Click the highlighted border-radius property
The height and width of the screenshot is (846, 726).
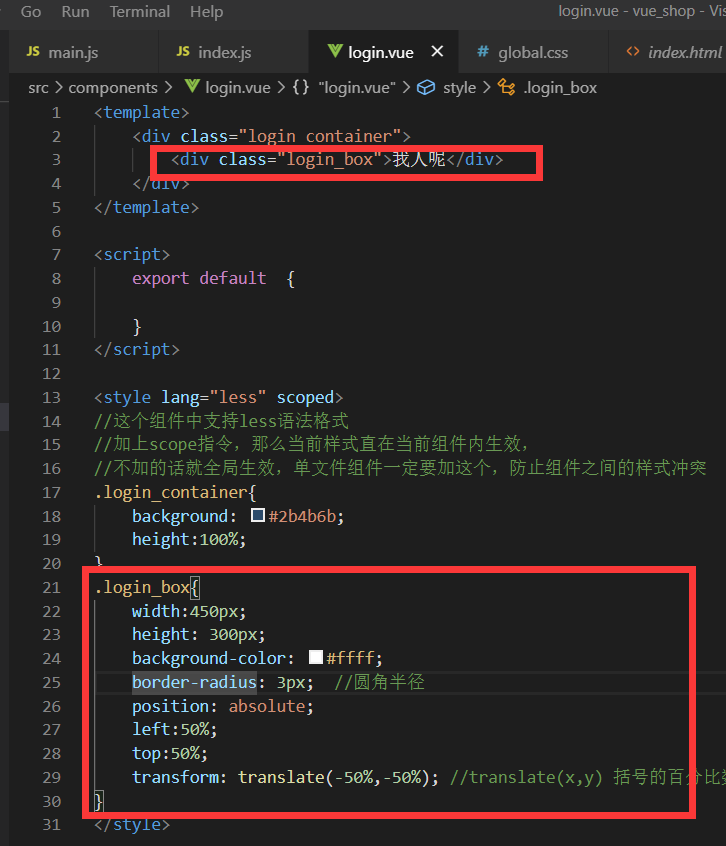coord(195,682)
